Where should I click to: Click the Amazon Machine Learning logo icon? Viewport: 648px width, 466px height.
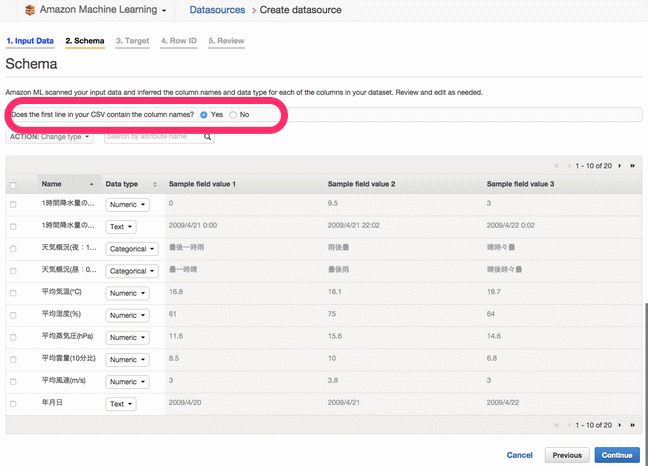pos(30,10)
